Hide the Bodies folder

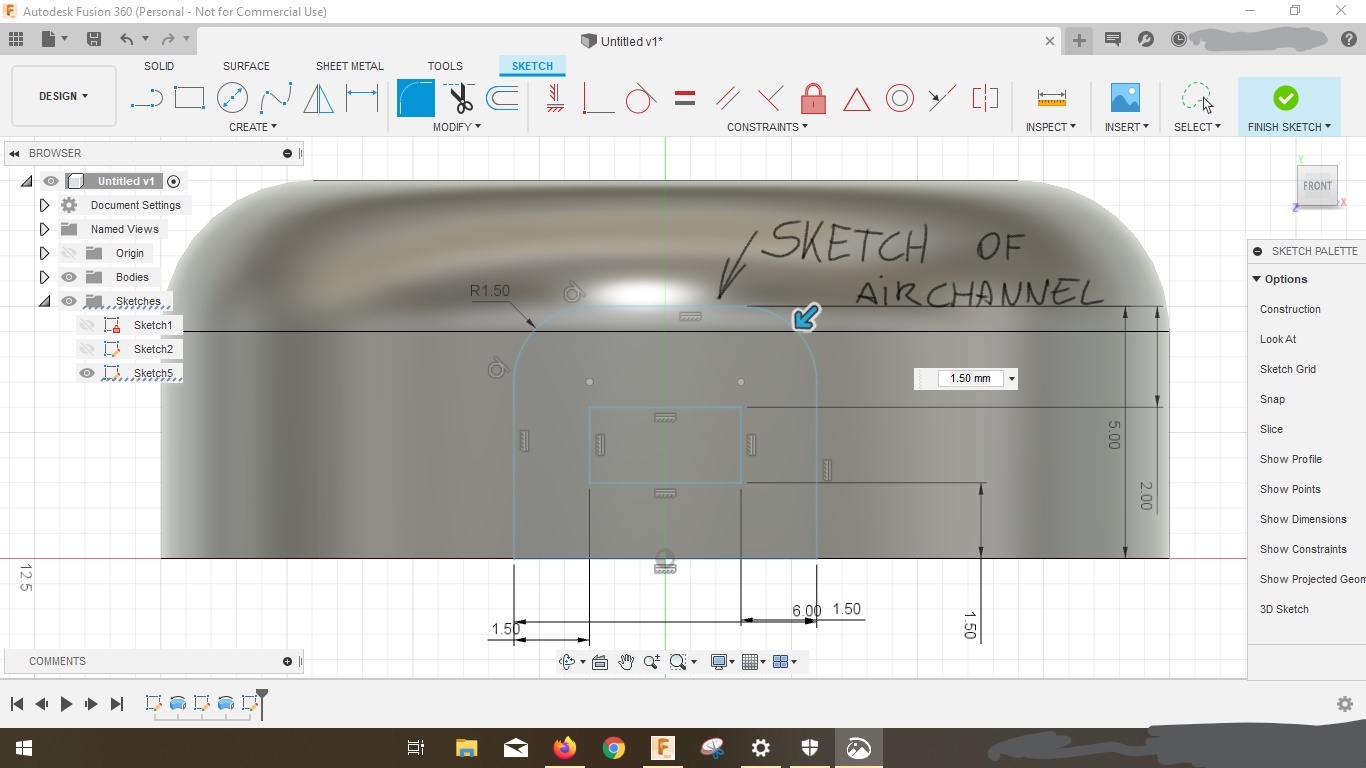(69, 277)
